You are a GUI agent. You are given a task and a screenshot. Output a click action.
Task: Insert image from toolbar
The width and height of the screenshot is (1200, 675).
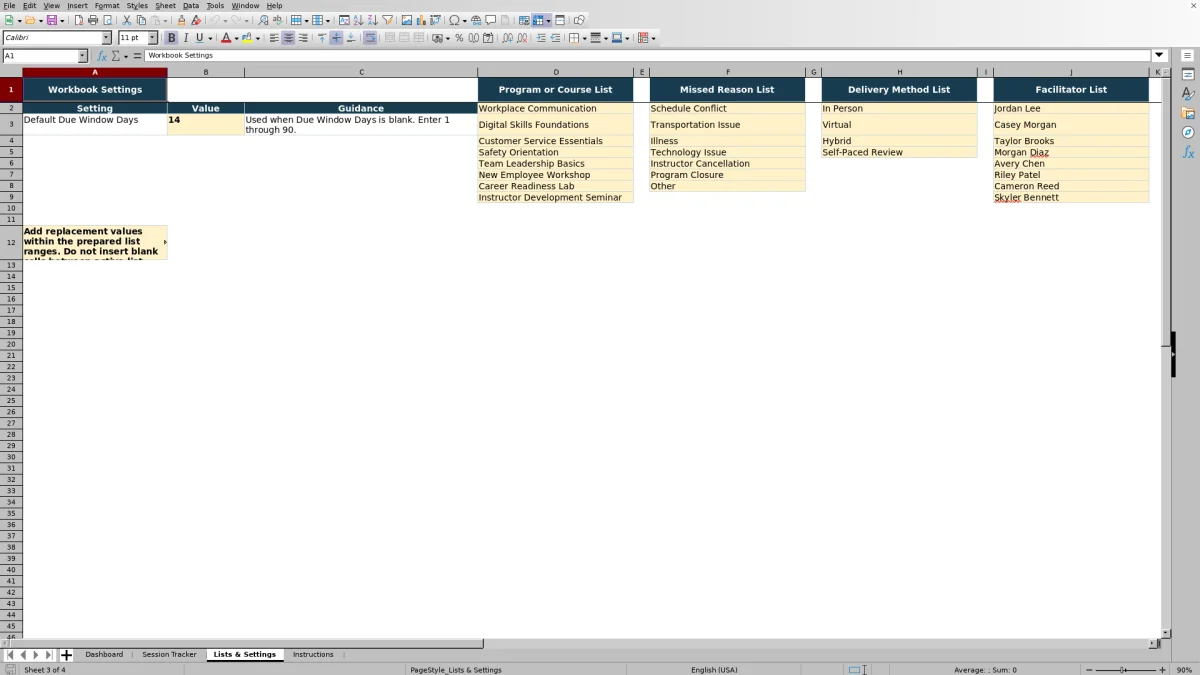[x=406, y=20]
